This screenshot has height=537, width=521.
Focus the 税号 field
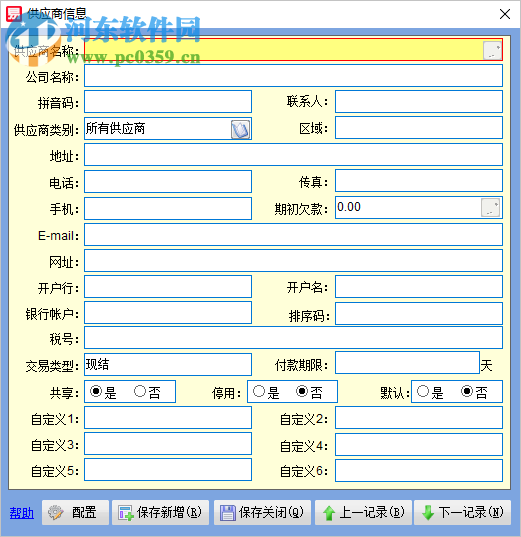tap(293, 338)
